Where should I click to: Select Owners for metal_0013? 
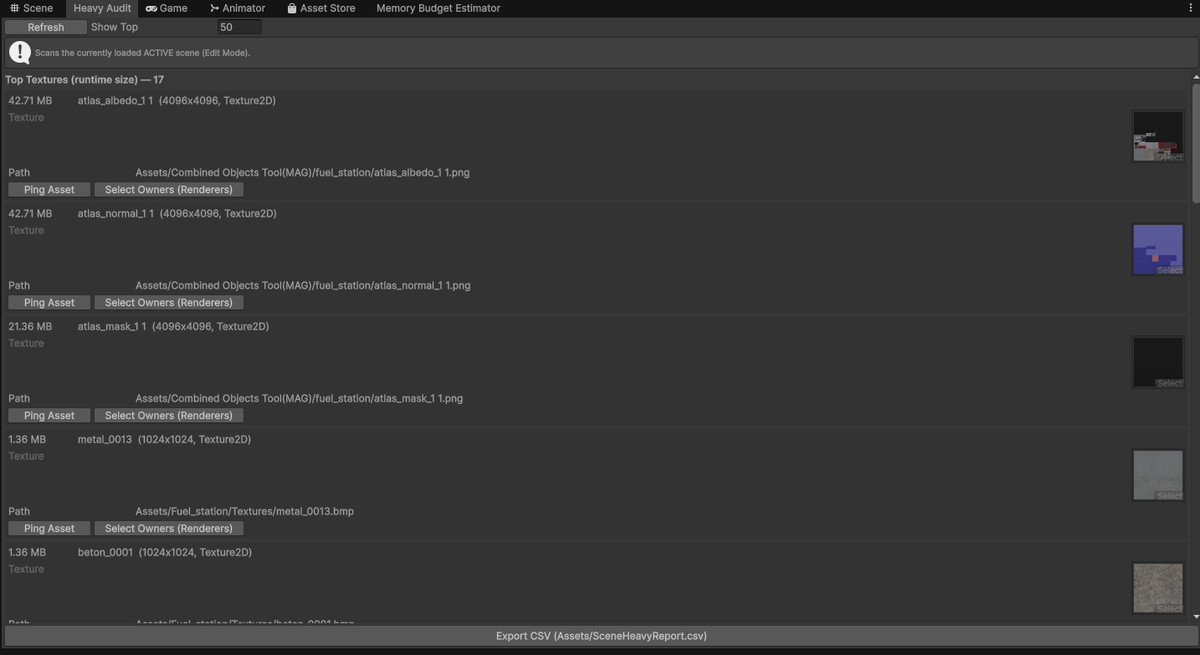(169, 528)
